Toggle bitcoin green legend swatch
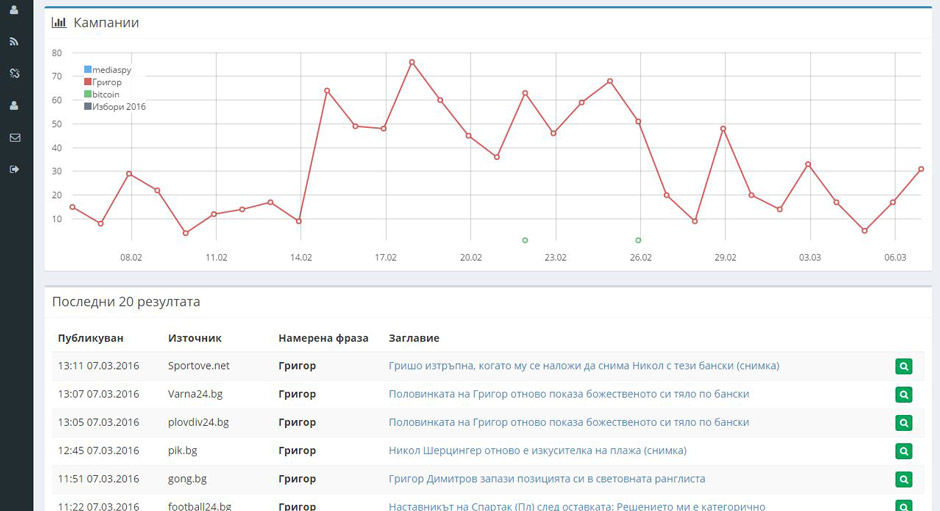 click(88, 94)
